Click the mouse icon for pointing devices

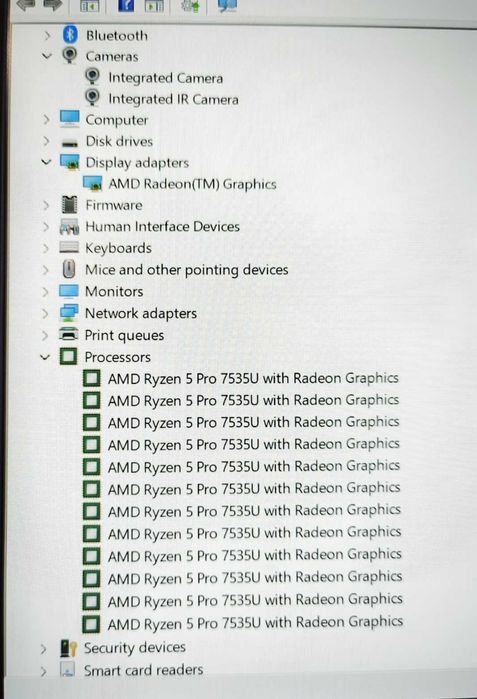69,269
